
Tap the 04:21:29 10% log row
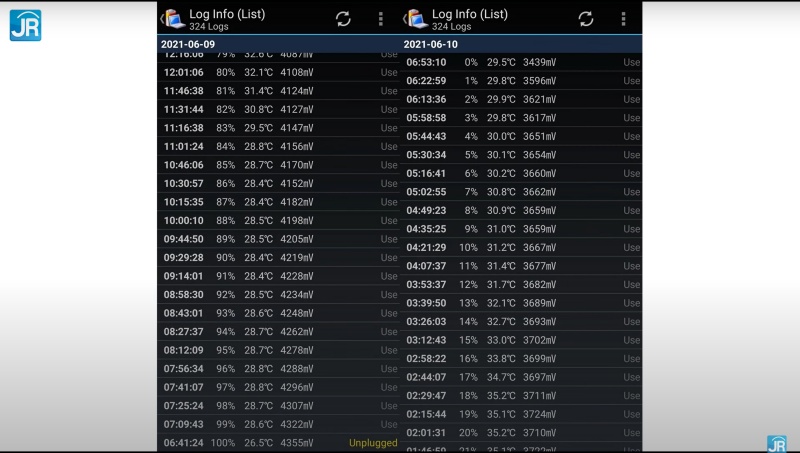[522, 247]
